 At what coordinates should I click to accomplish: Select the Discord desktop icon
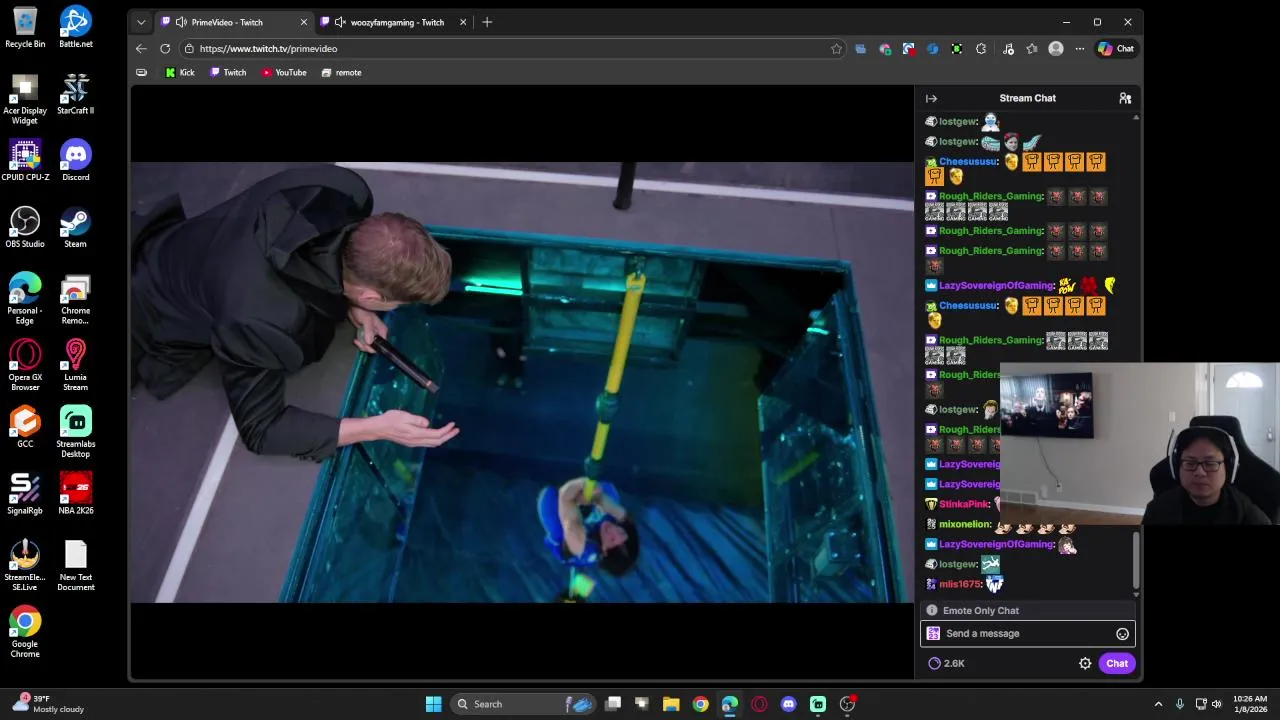click(75, 161)
